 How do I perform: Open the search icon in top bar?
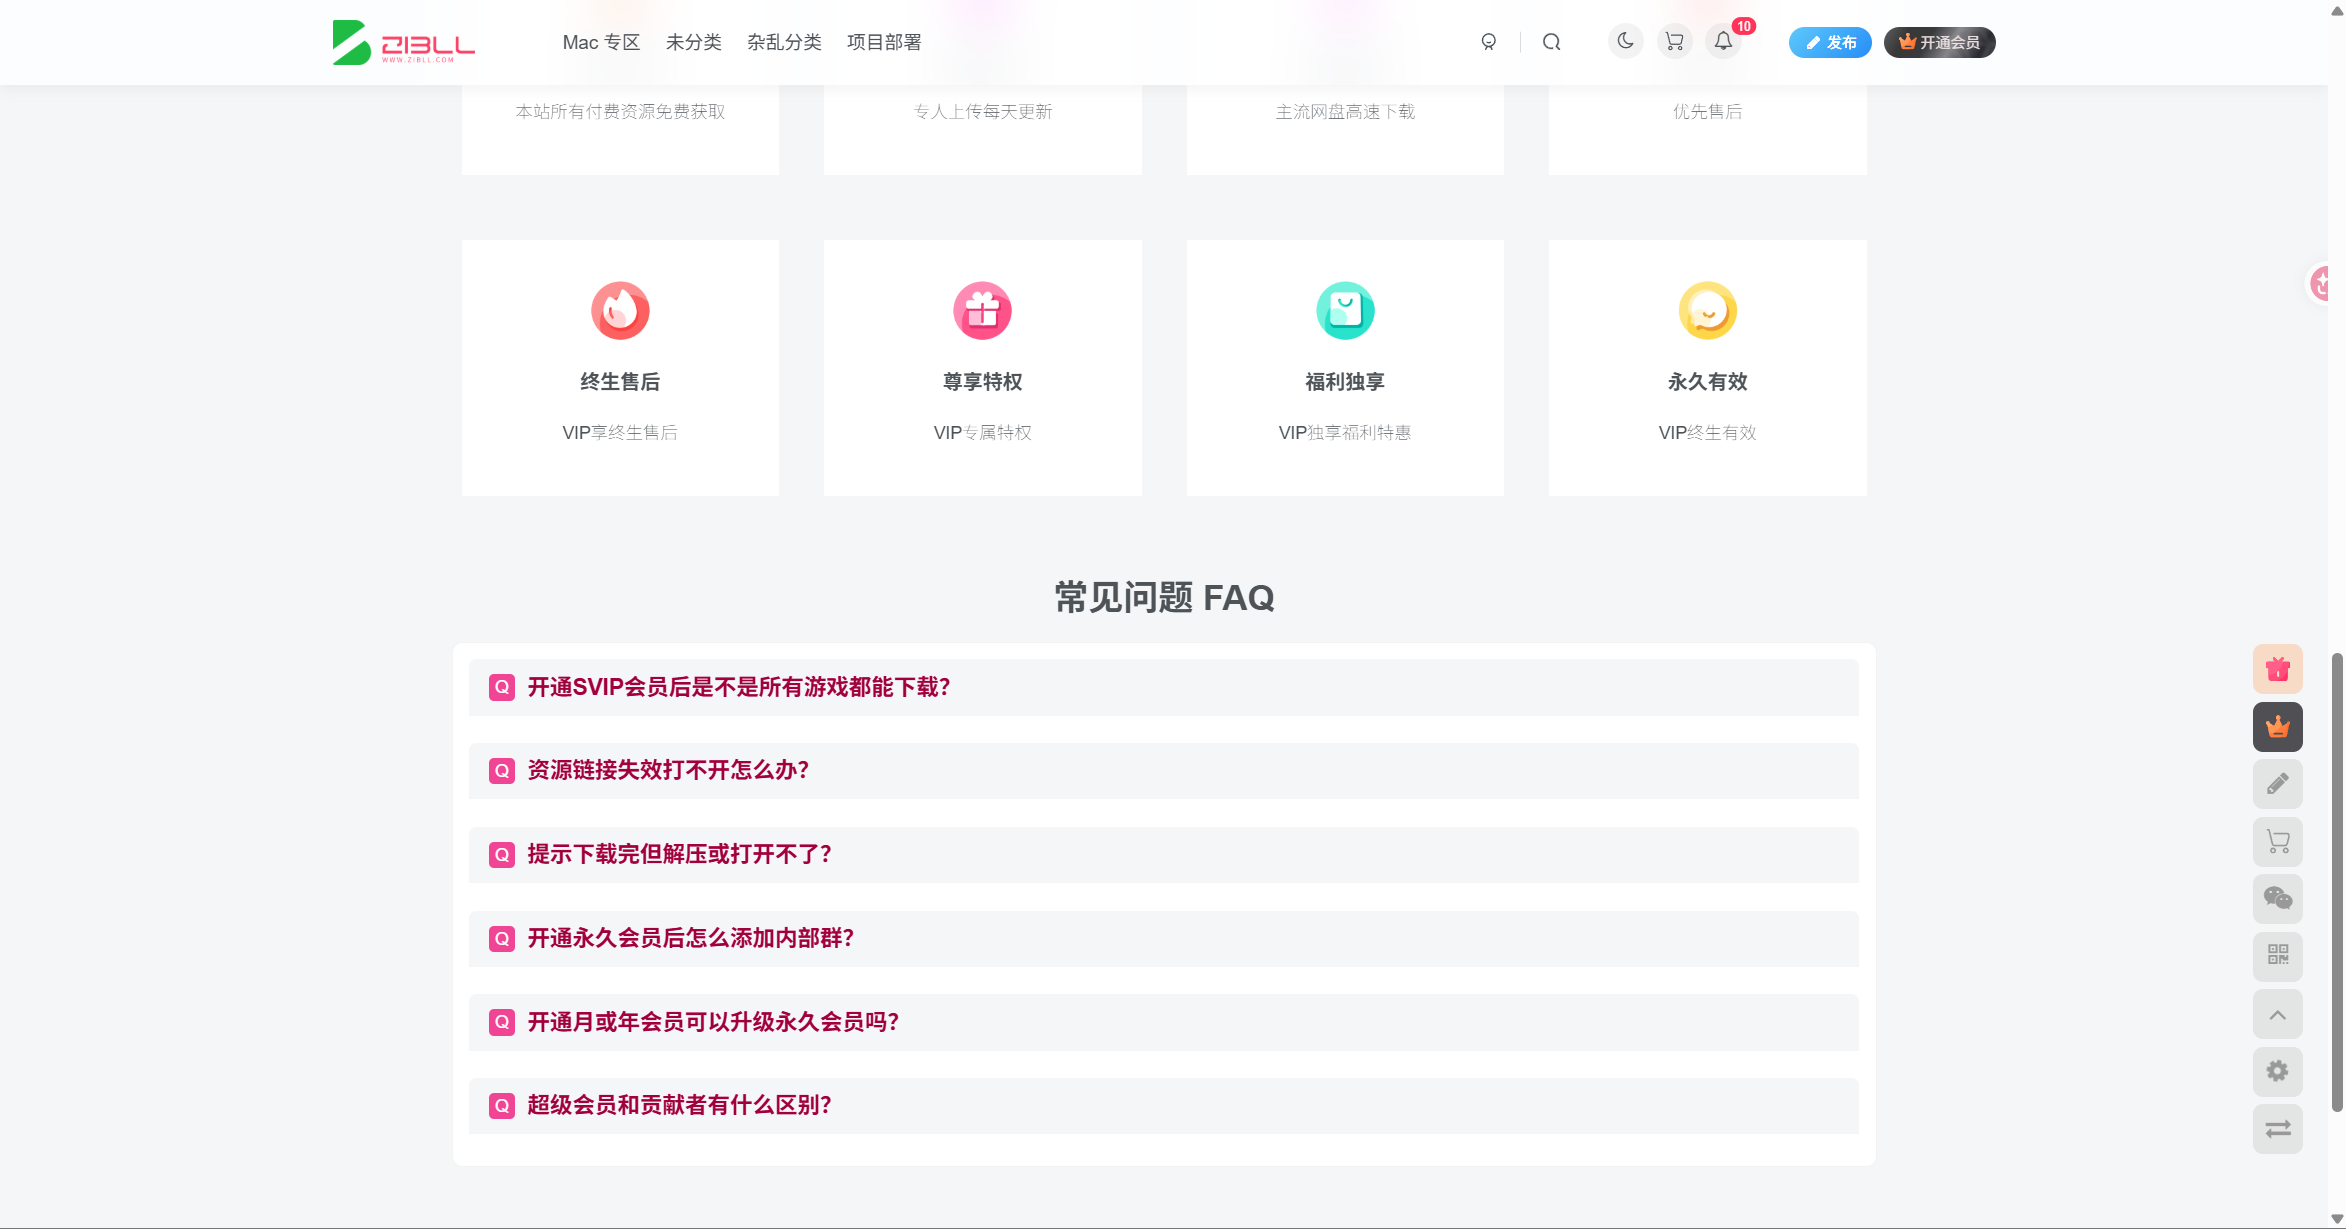(x=1551, y=41)
